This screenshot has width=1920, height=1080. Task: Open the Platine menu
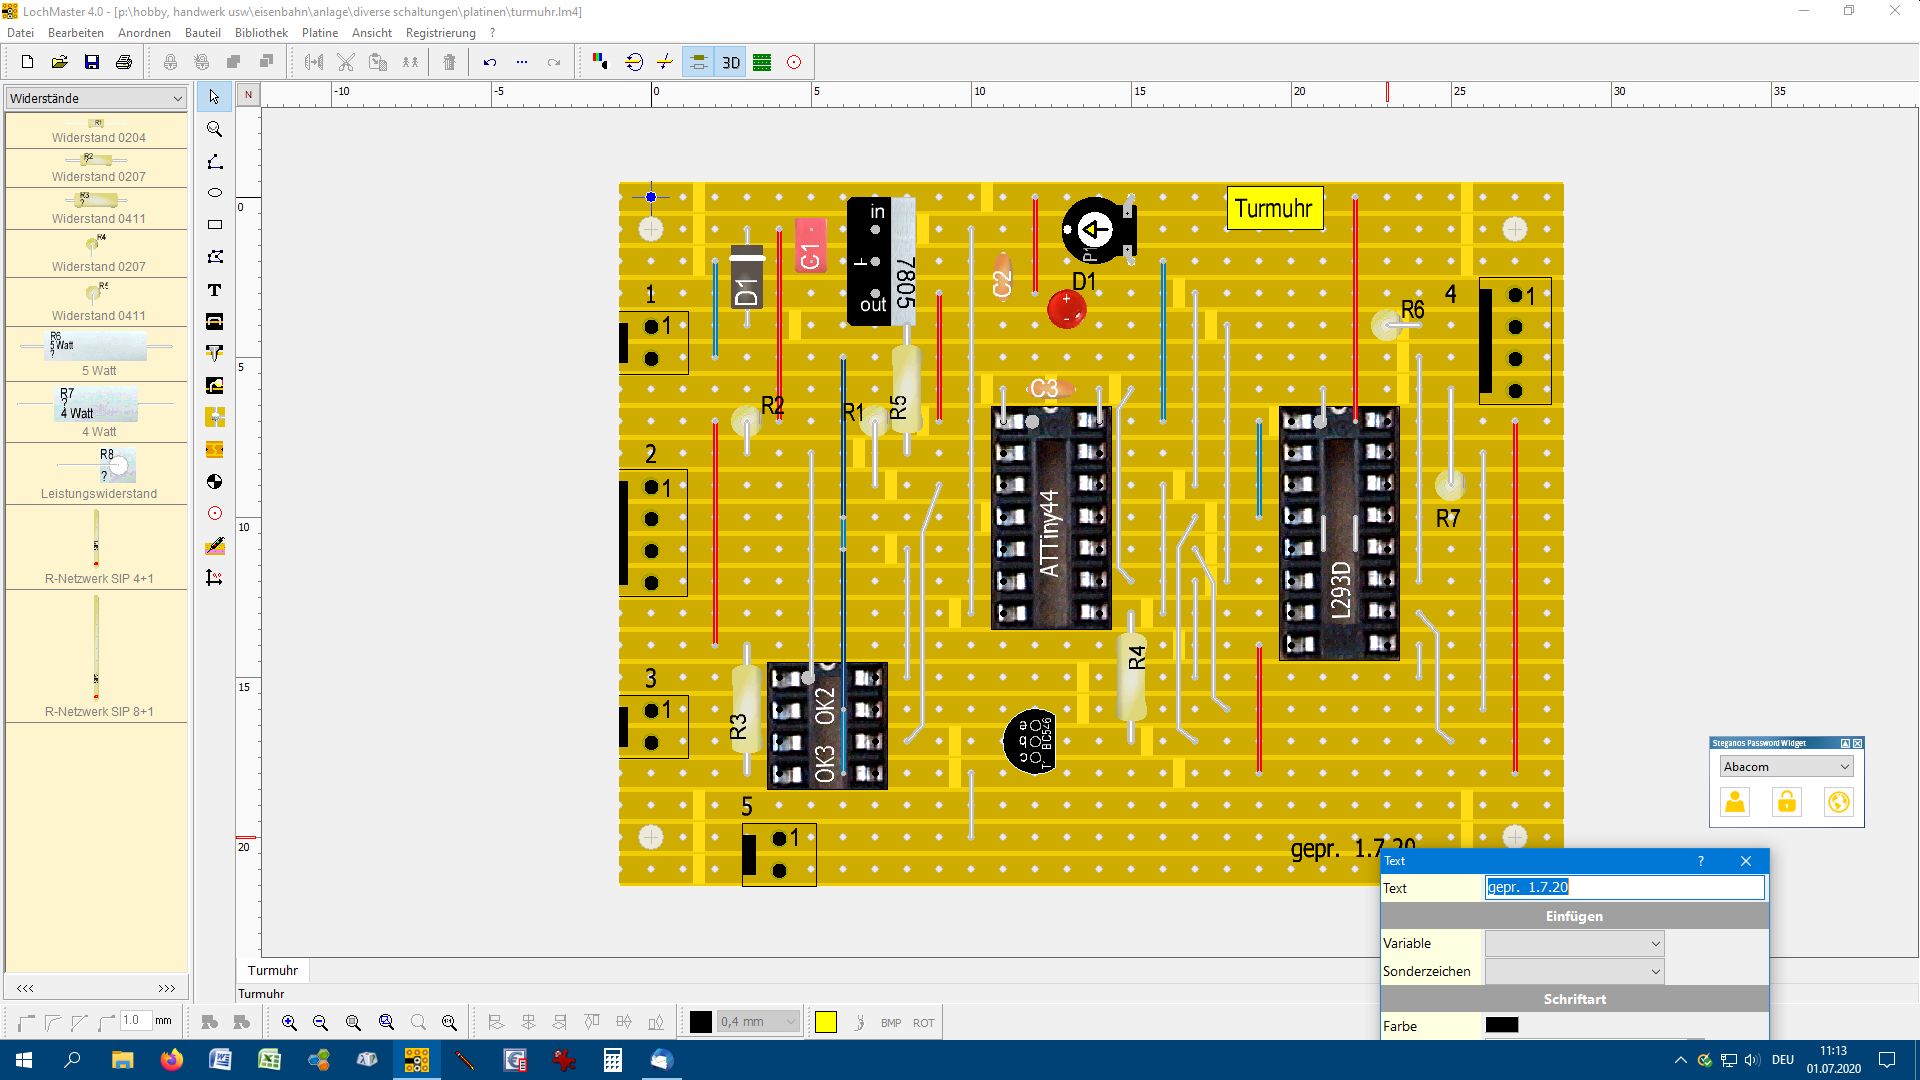(x=320, y=33)
